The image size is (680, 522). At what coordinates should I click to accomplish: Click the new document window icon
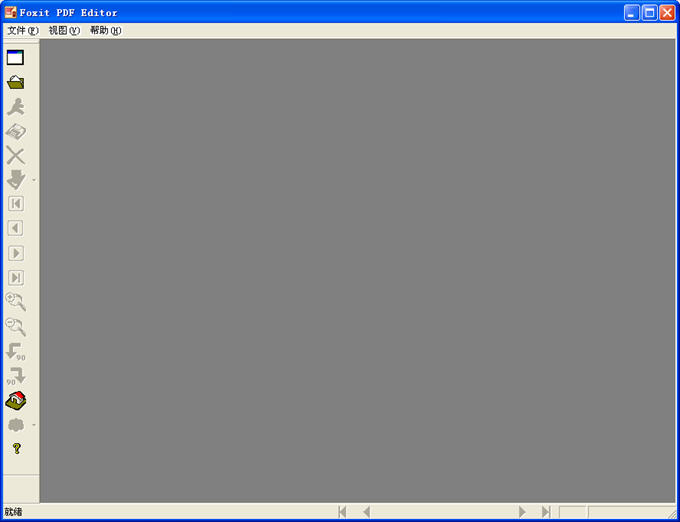pyautogui.click(x=15, y=58)
